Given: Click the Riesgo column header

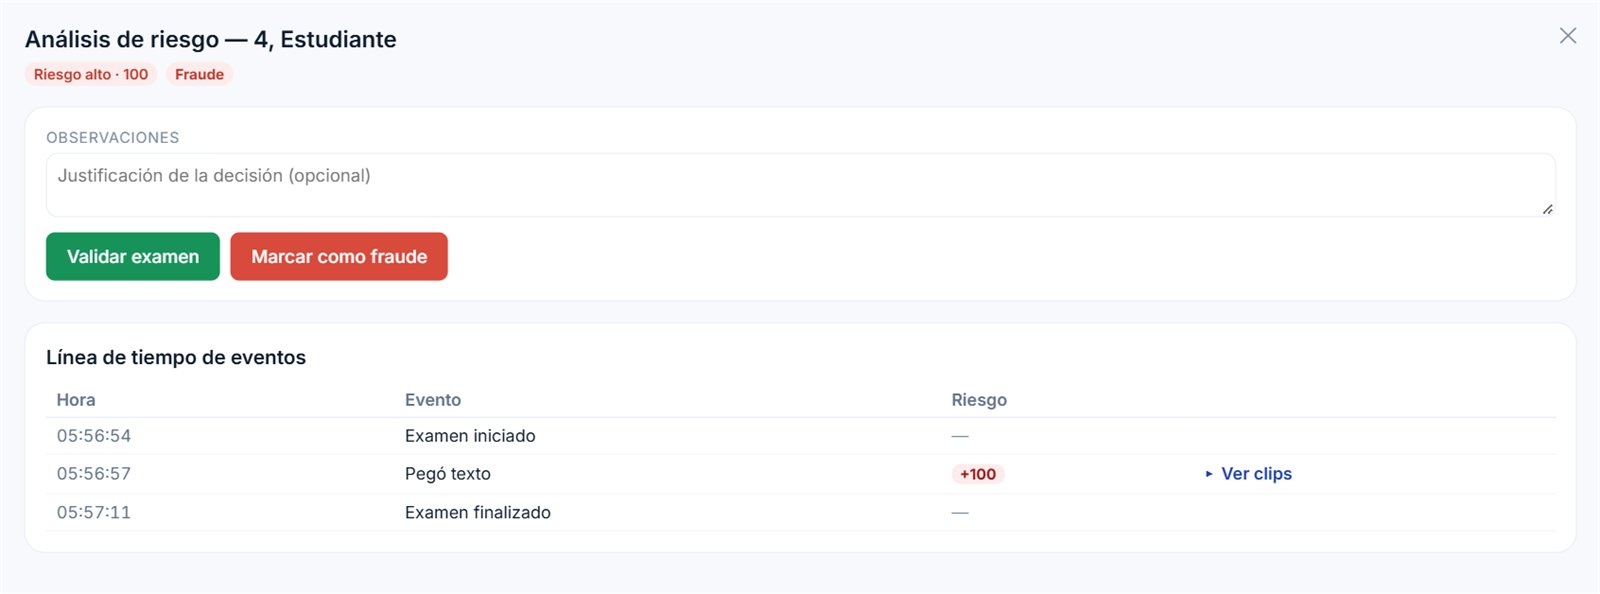Looking at the screenshot, I should point(979,400).
